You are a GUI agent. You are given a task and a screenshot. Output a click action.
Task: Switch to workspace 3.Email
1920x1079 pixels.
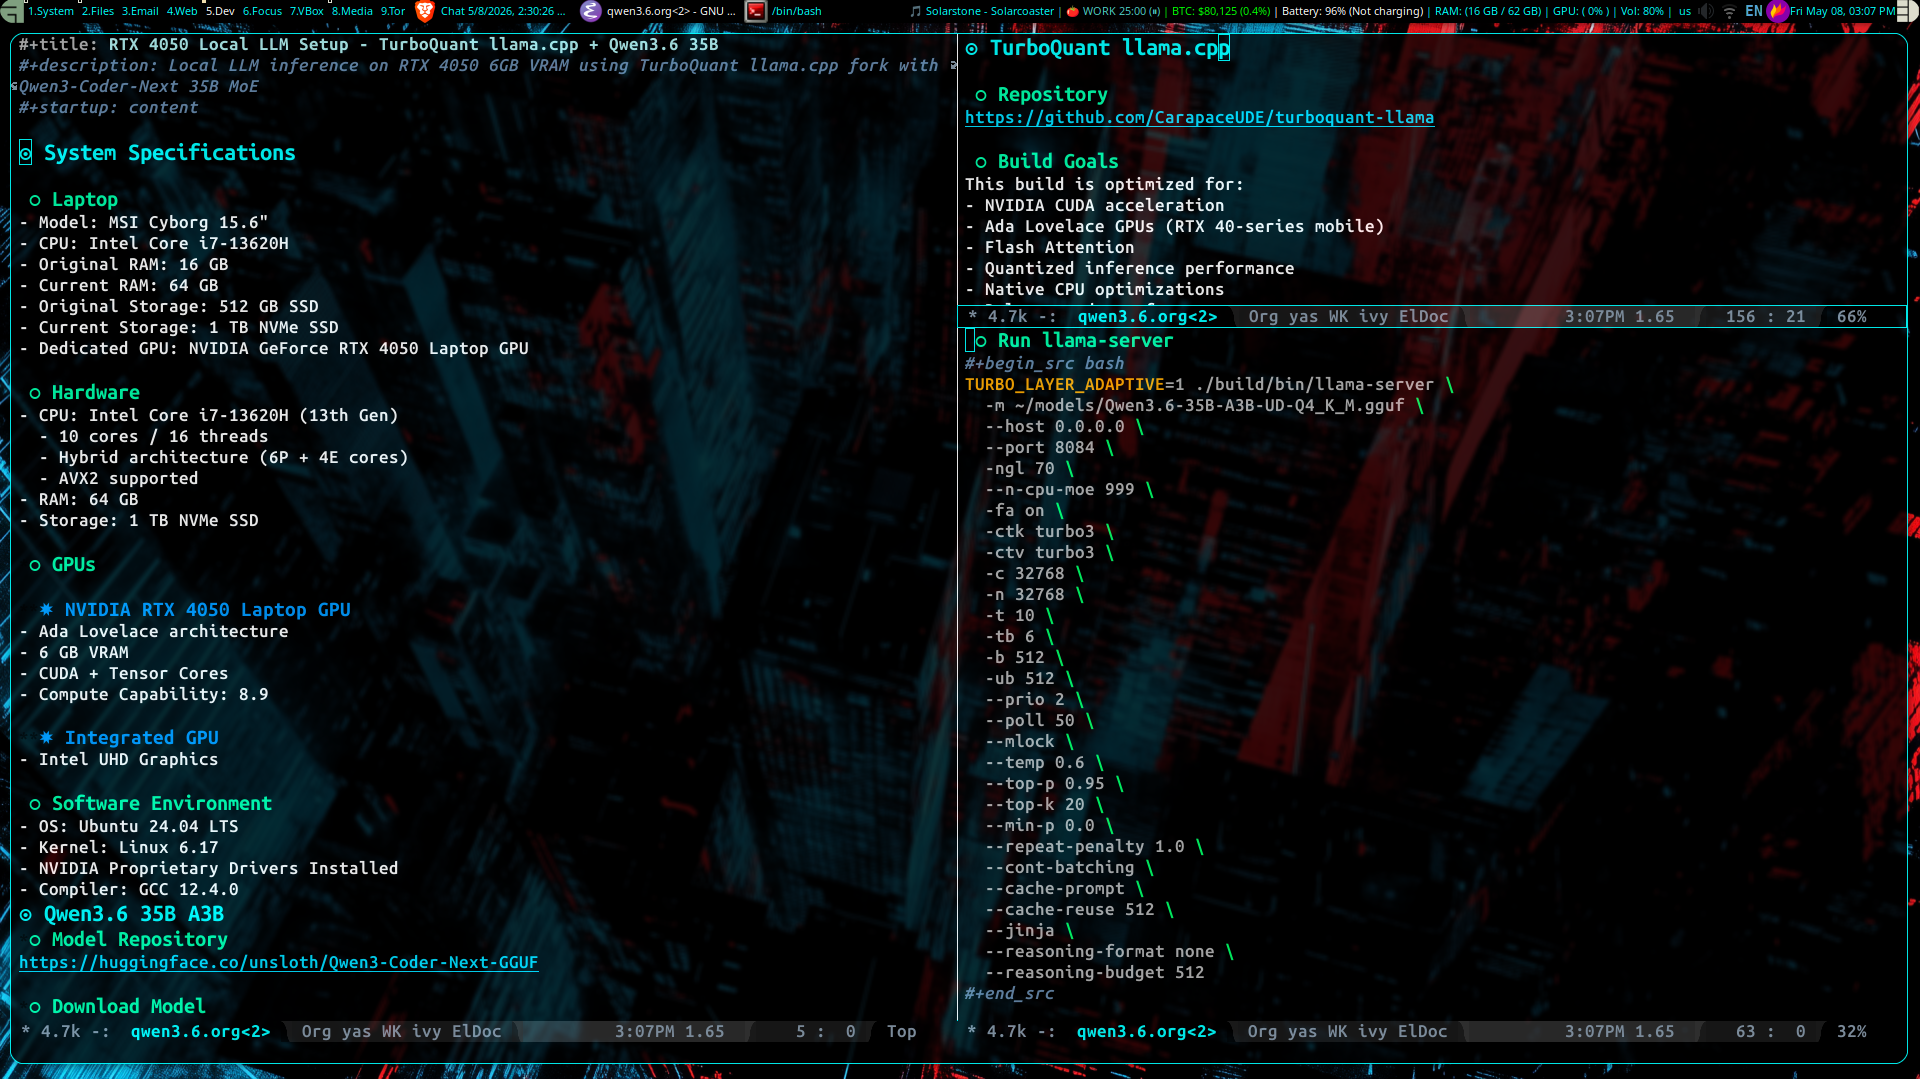(x=140, y=12)
